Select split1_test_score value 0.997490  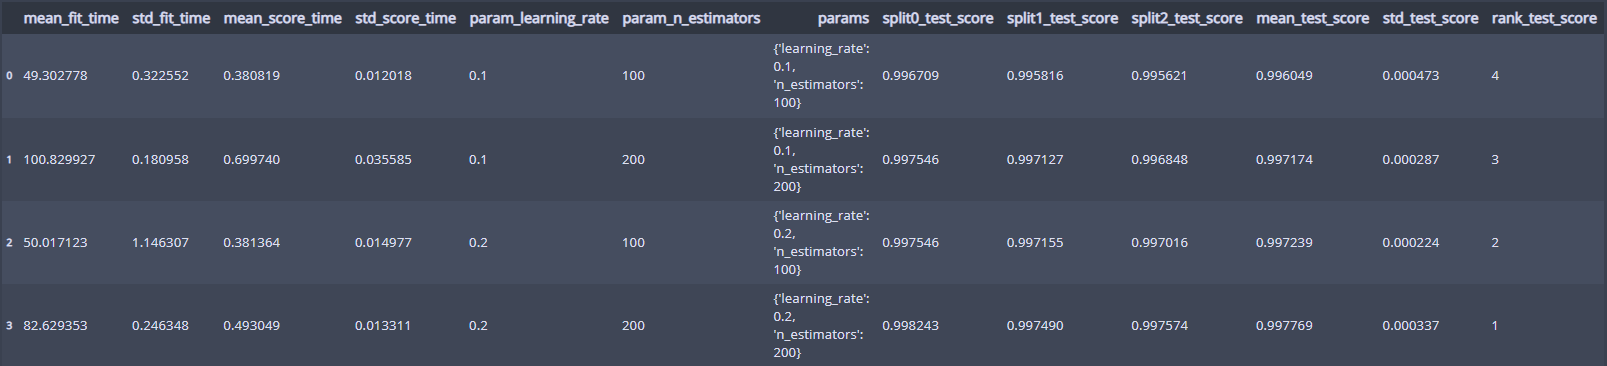coord(1035,326)
